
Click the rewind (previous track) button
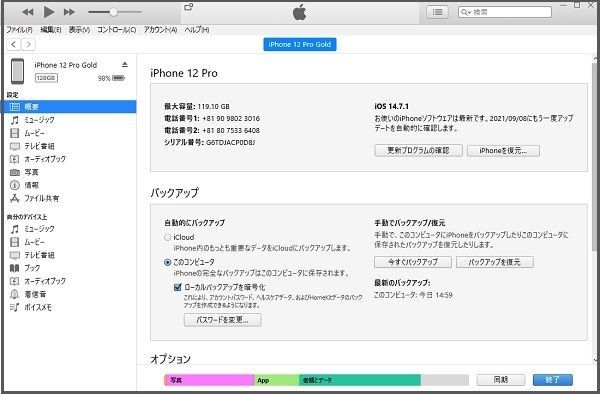(28, 12)
